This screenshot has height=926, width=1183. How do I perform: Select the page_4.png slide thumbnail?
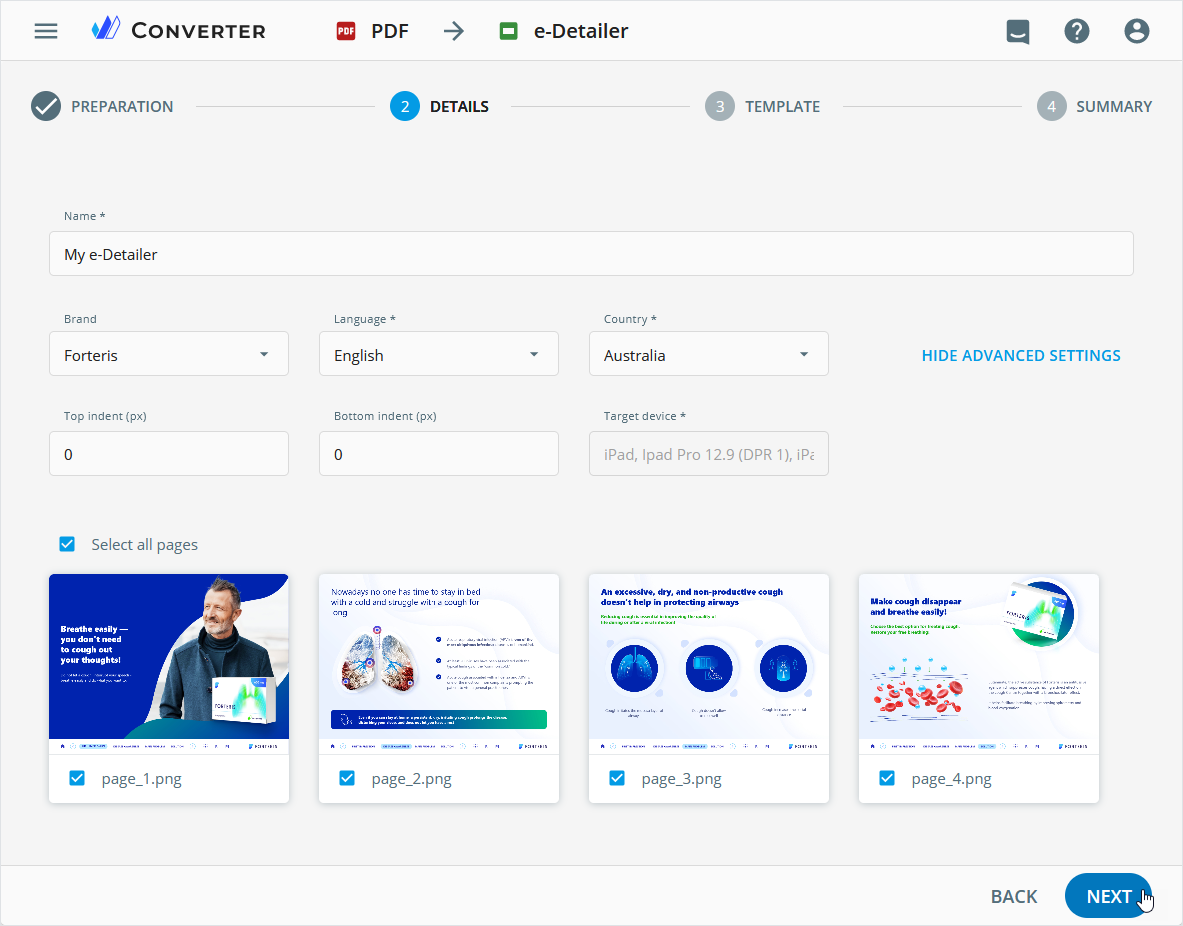pyautogui.click(x=978, y=656)
